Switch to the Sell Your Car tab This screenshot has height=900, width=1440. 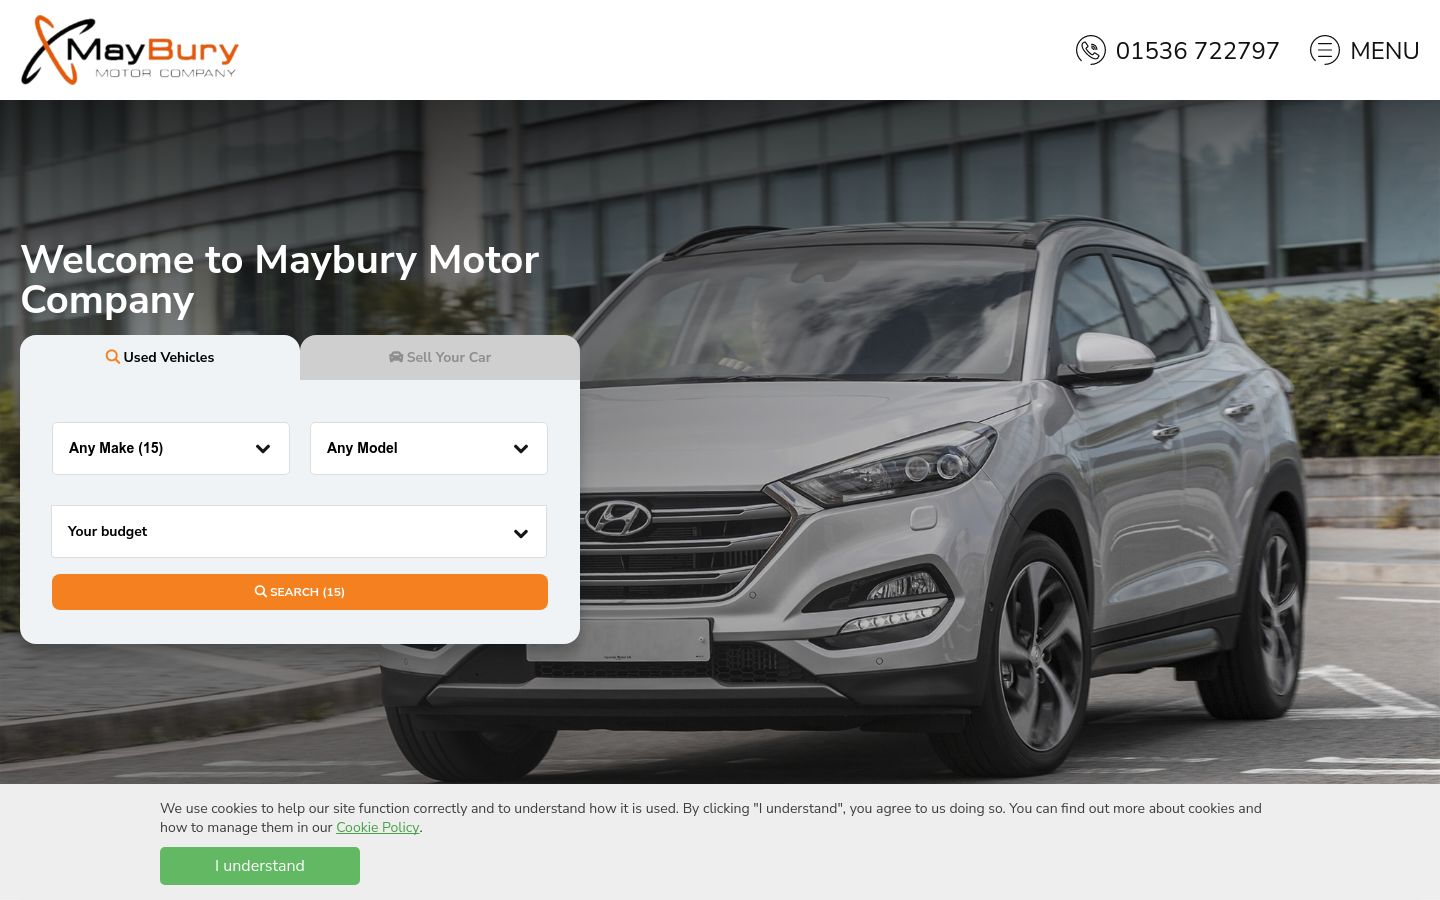[x=440, y=357]
